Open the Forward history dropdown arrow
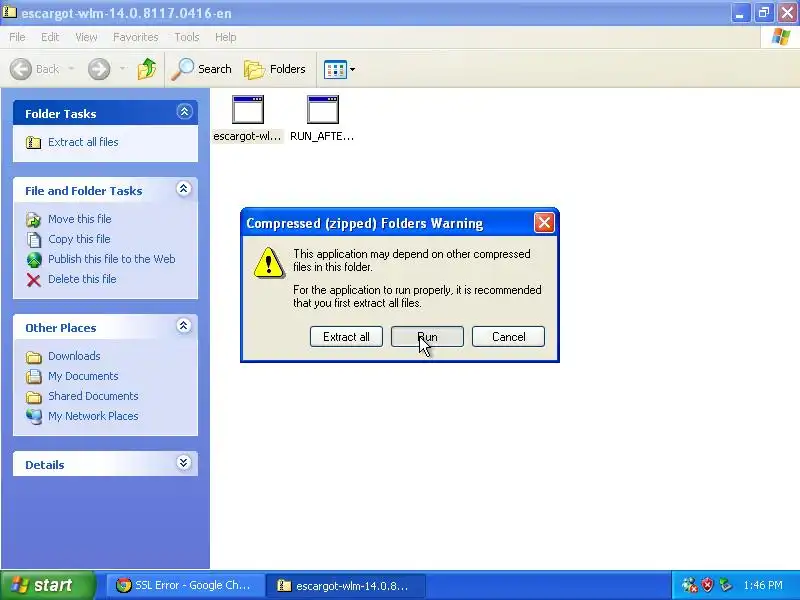This screenshot has width=800, height=600. point(122,69)
